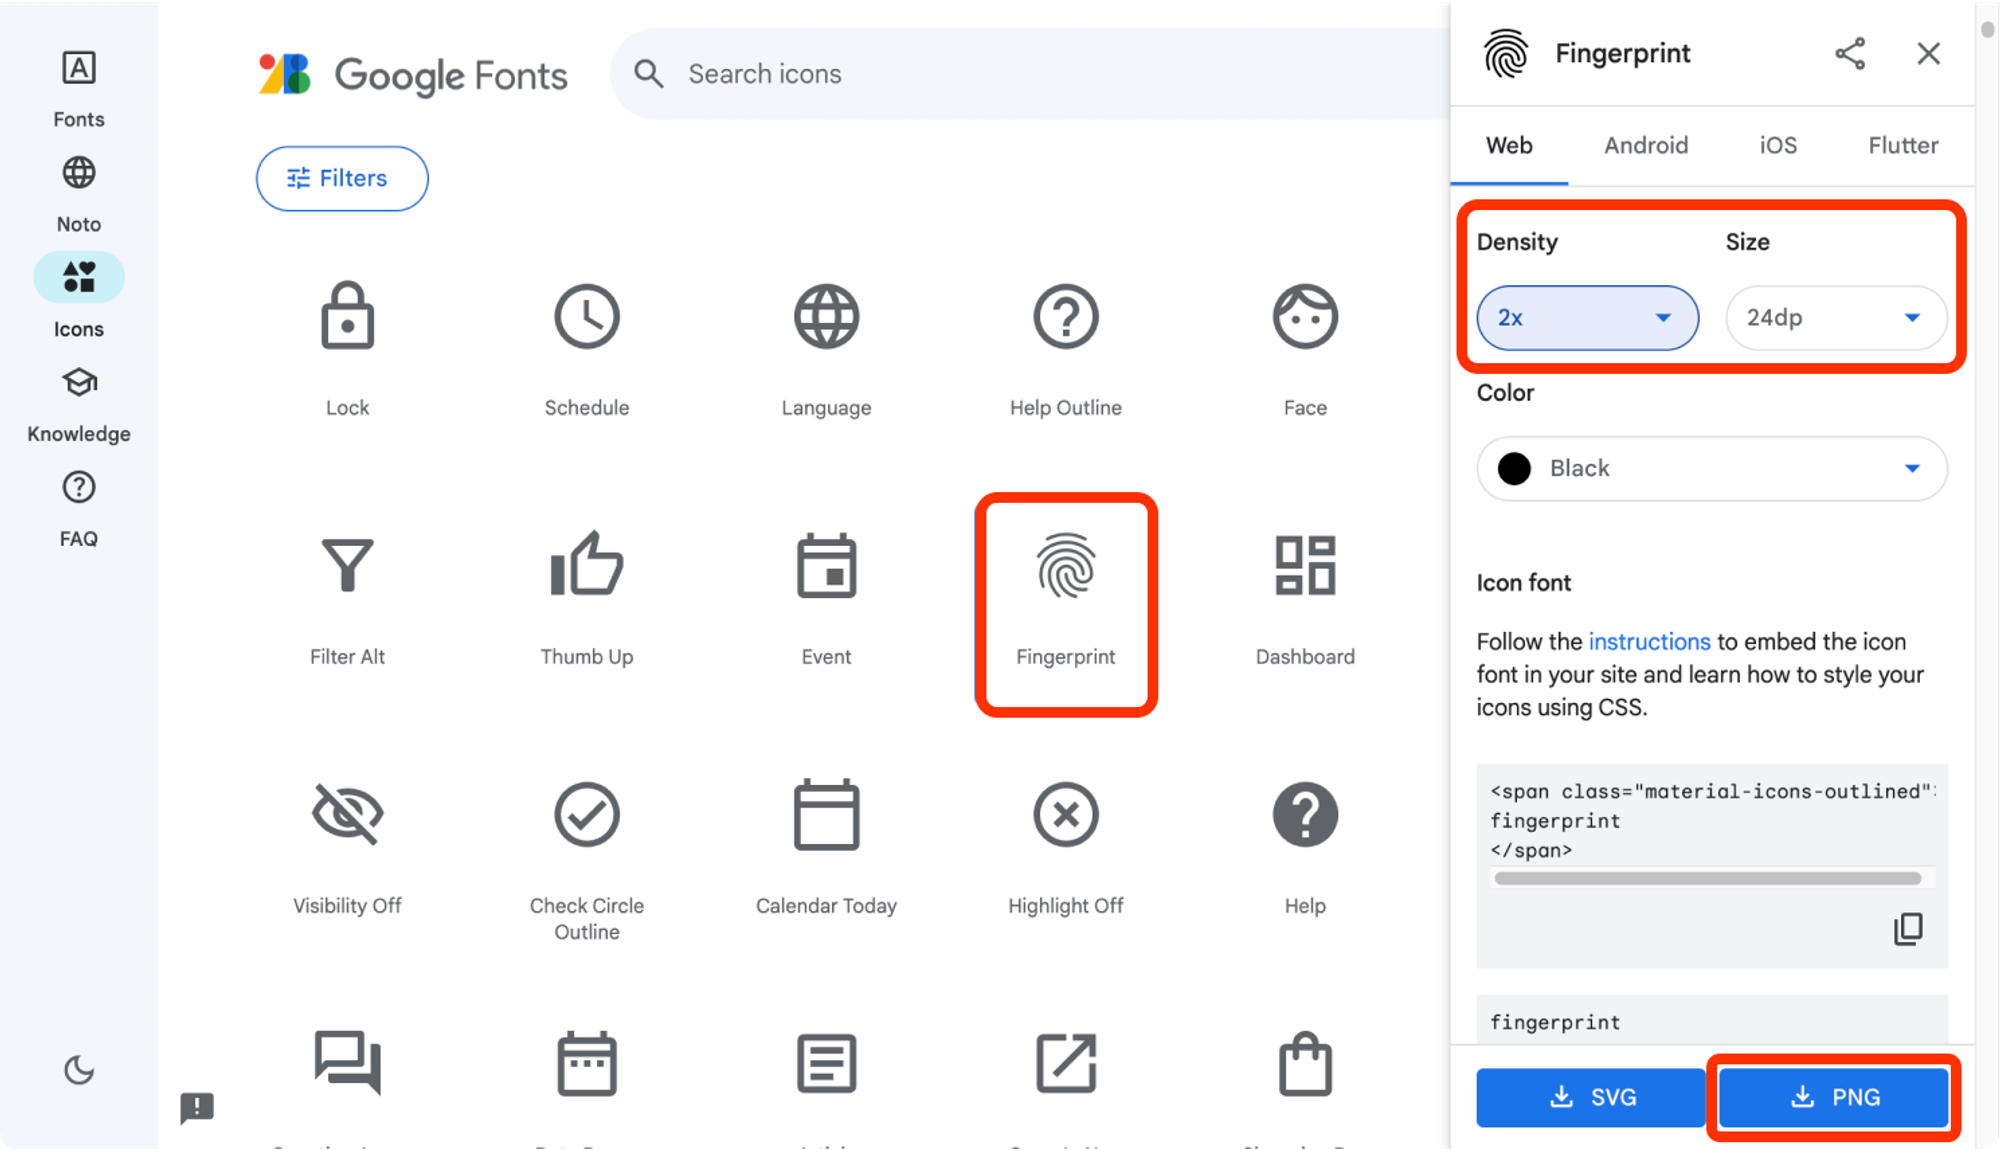Screen dimensions: 2000x1150
Task: Expand the Size 24dp dropdown
Action: (x=1835, y=317)
